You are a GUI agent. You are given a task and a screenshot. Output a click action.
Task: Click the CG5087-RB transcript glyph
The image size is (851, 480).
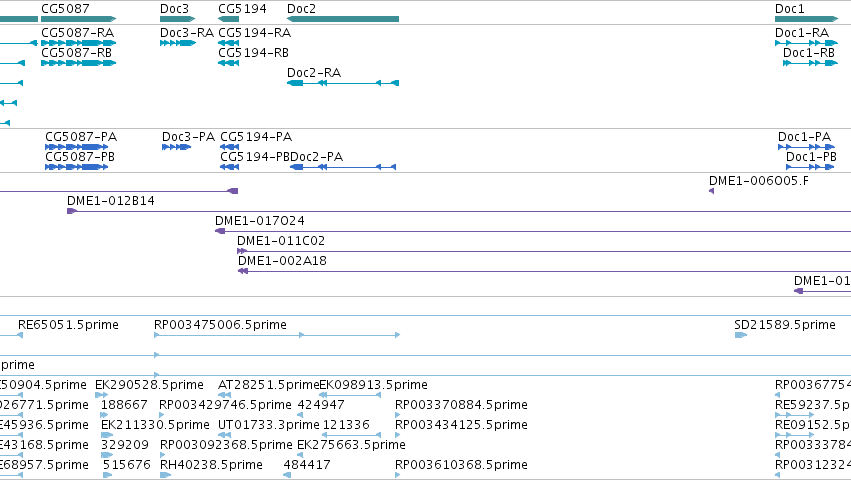click(x=79, y=63)
